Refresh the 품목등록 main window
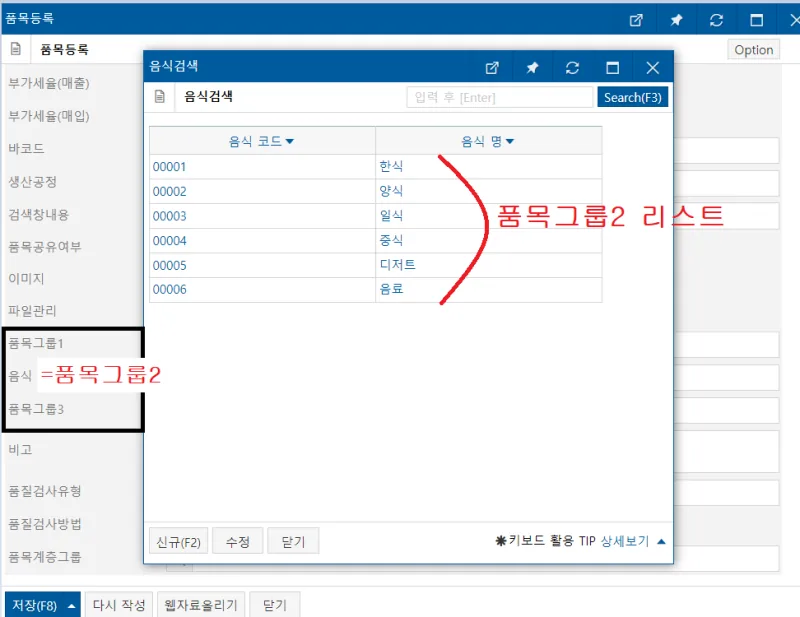Viewport: 800px width, 617px height. click(716, 20)
